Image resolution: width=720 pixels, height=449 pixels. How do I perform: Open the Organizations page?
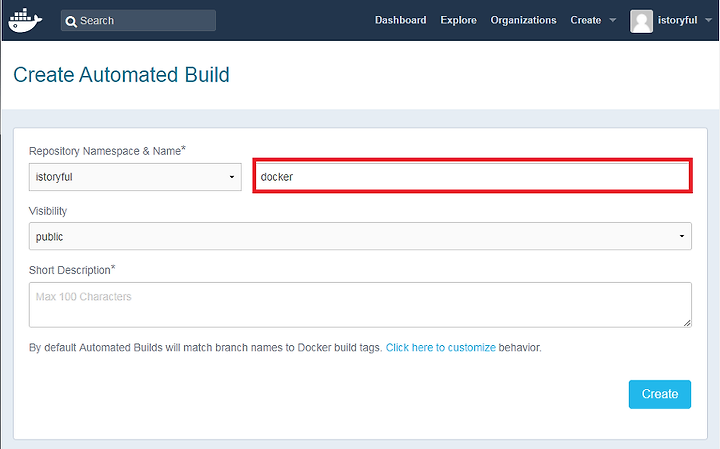523,20
